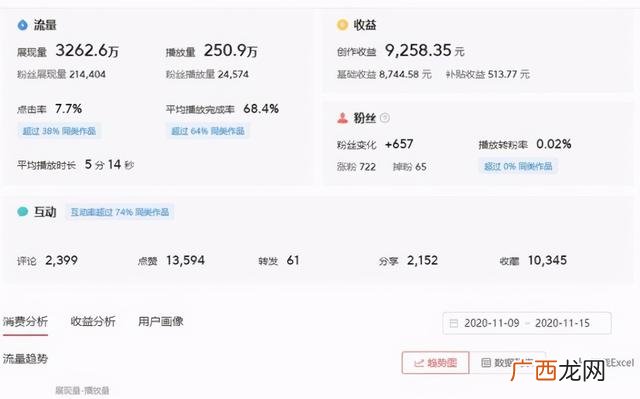Show the 趋势图 chart view

(436, 363)
